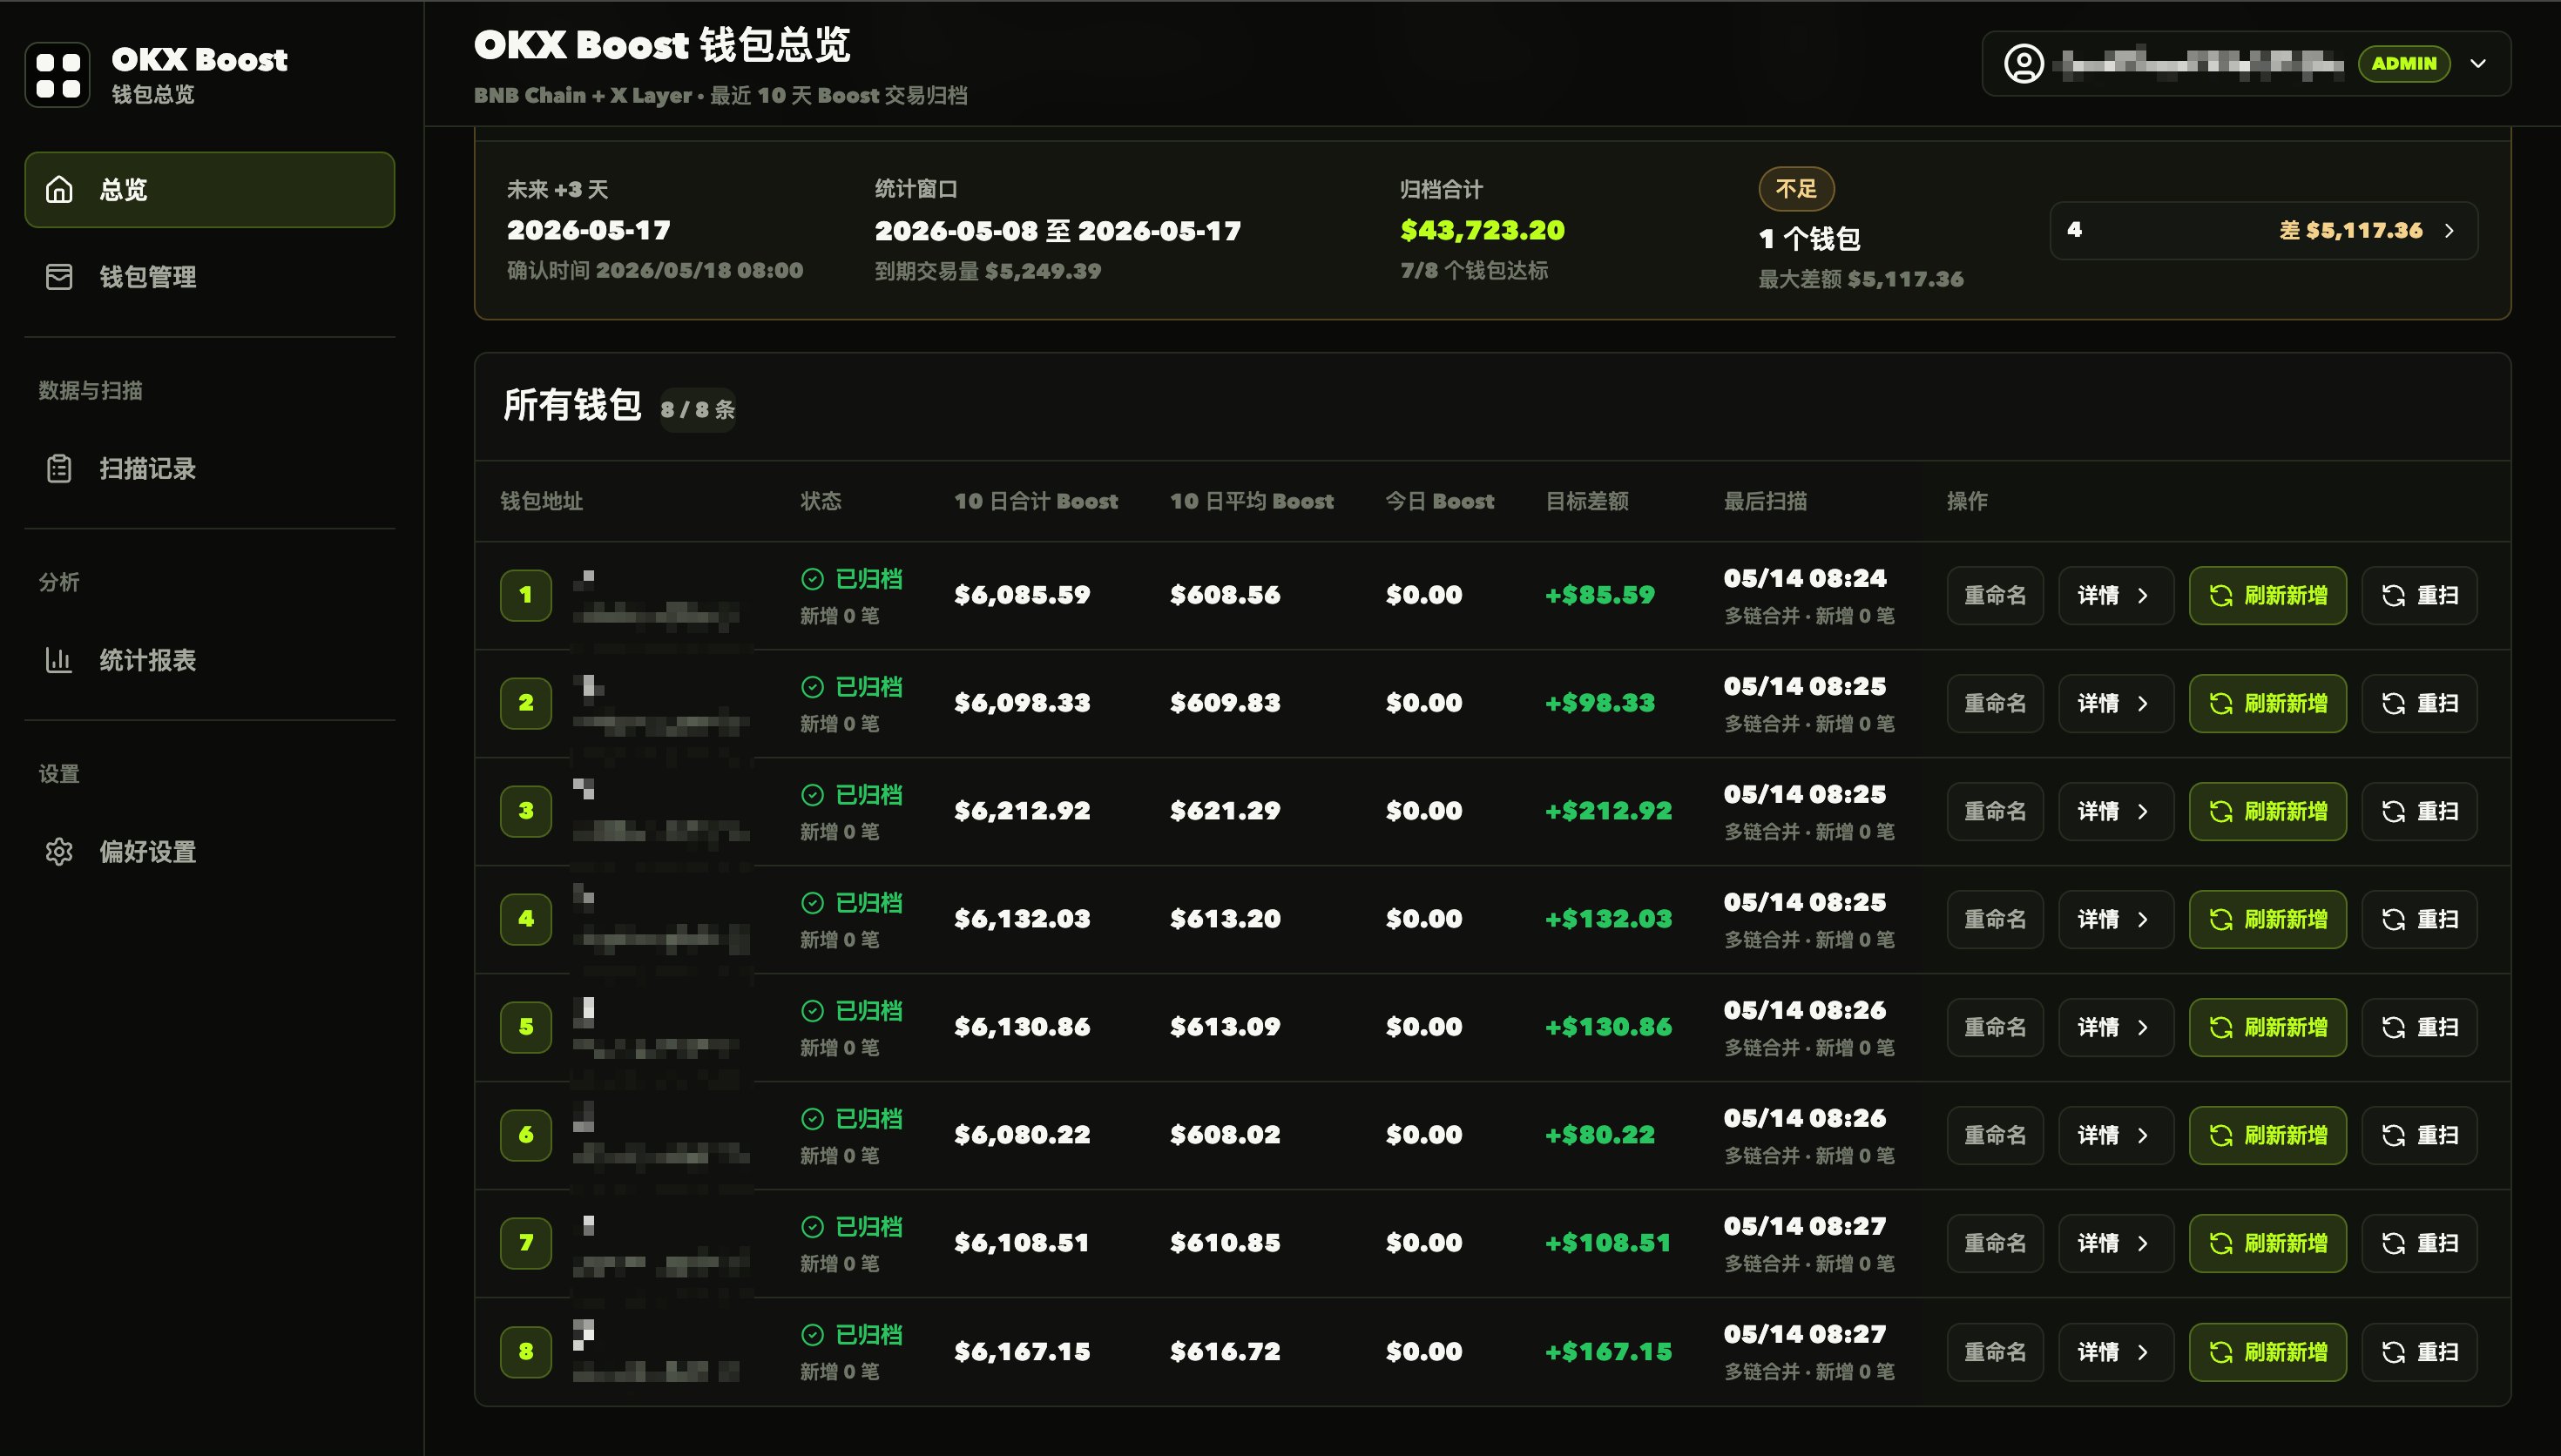Click the 已归档 check icon in row 5
This screenshot has height=1456, width=2561.
[x=813, y=1011]
